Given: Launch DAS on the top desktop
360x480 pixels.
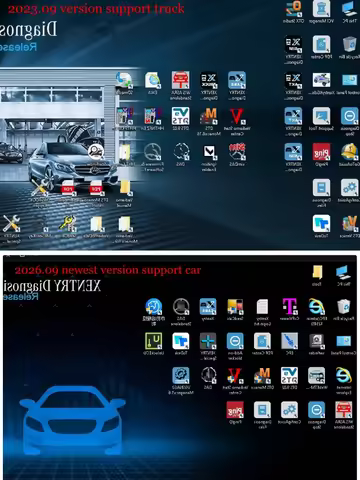Looking at the screenshot, I should tap(181, 152).
